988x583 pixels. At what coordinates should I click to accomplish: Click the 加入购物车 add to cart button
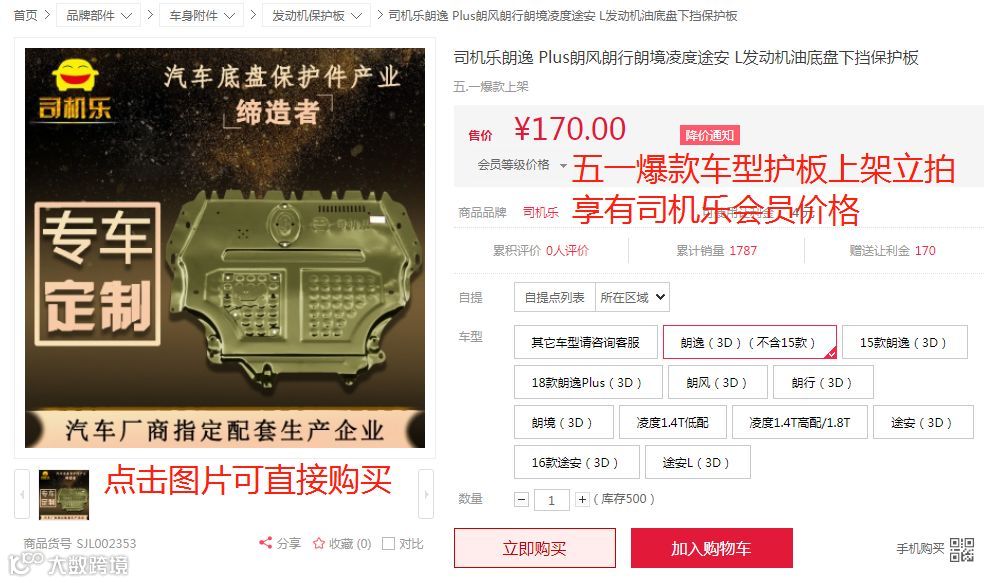(x=711, y=548)
